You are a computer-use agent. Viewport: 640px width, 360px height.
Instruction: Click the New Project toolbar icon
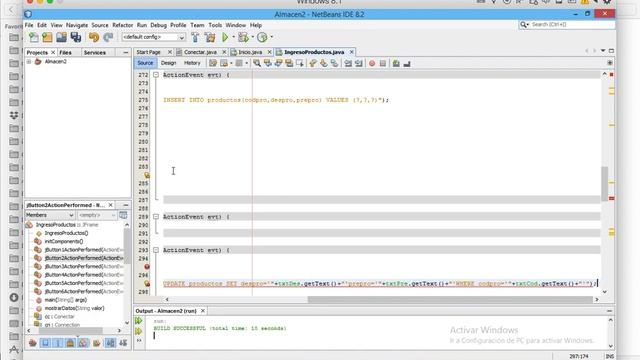[47, 37]
